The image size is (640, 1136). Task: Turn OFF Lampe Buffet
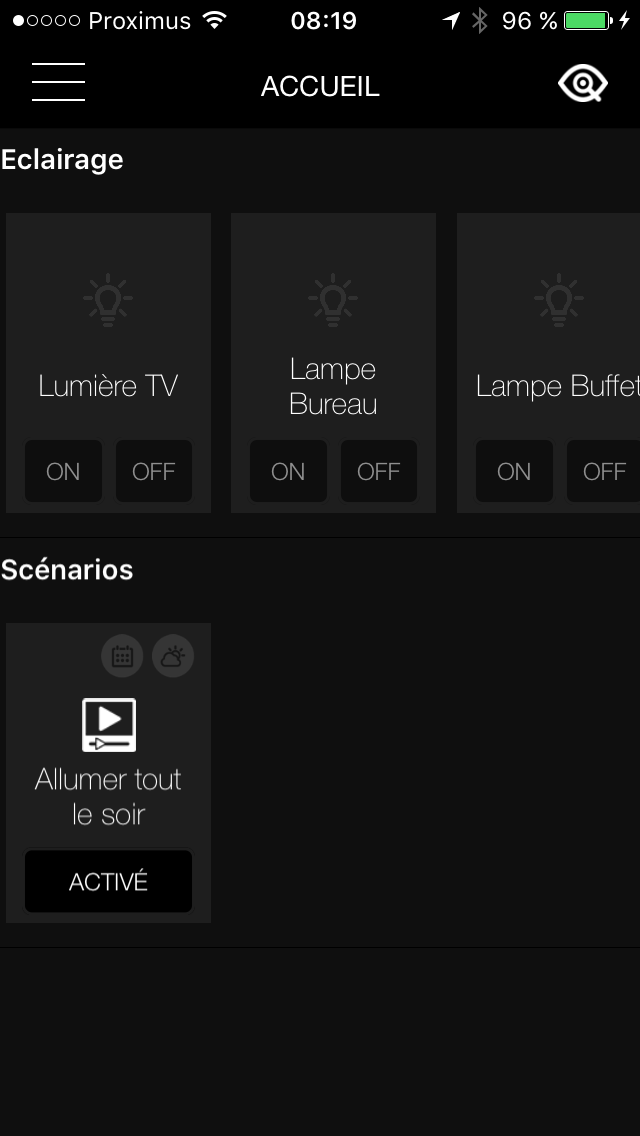604,471
